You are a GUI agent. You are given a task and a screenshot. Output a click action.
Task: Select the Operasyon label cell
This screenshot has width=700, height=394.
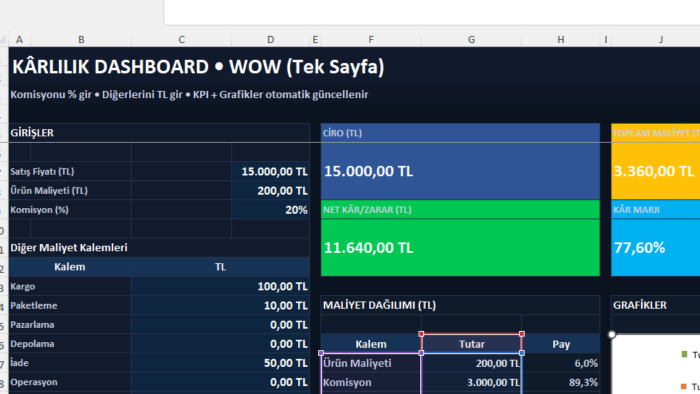point(70,382)
